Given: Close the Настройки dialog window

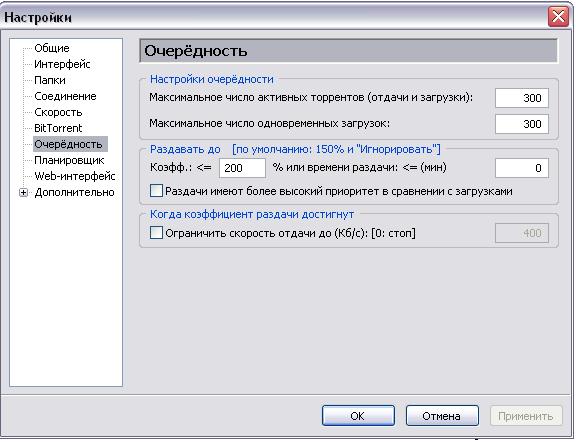Looking at the screenshot, I should click(x=558, y=17).
